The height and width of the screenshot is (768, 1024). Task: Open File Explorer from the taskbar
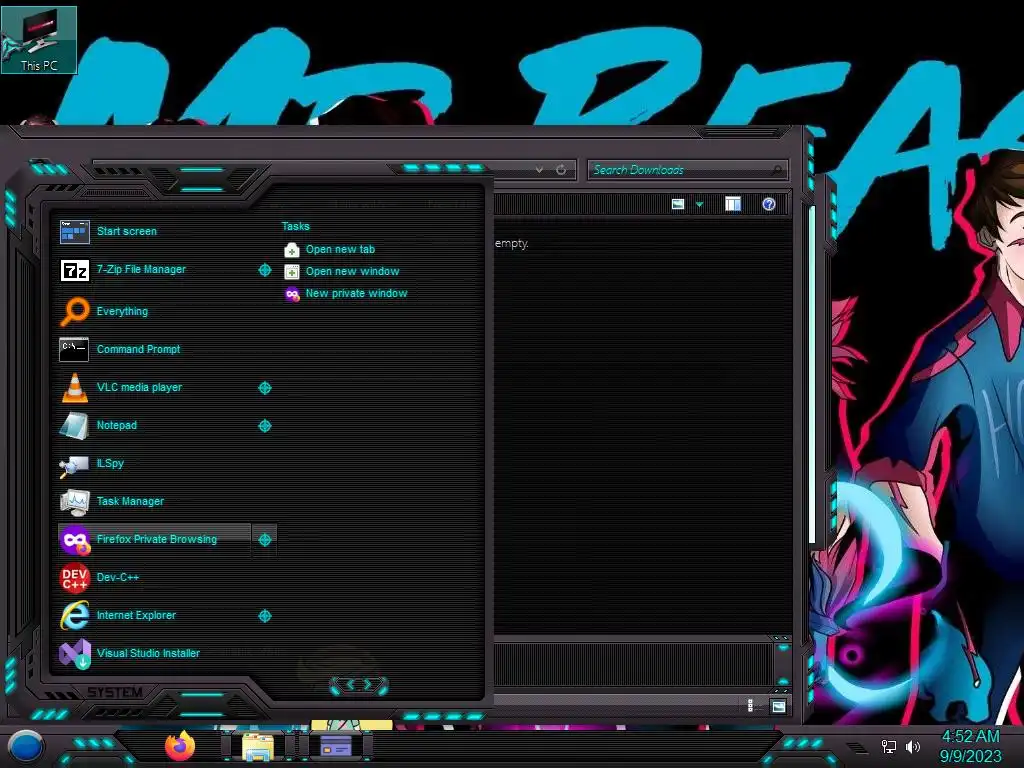258,746
